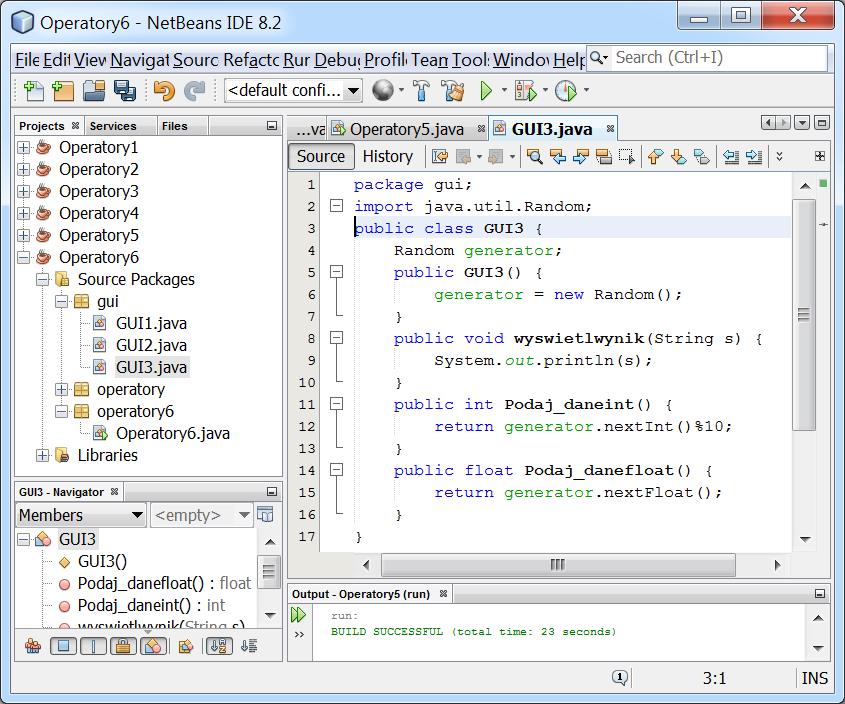
Task: Re-run the output with green arrows
Action: pyautogui.click(x=299, y=615)
